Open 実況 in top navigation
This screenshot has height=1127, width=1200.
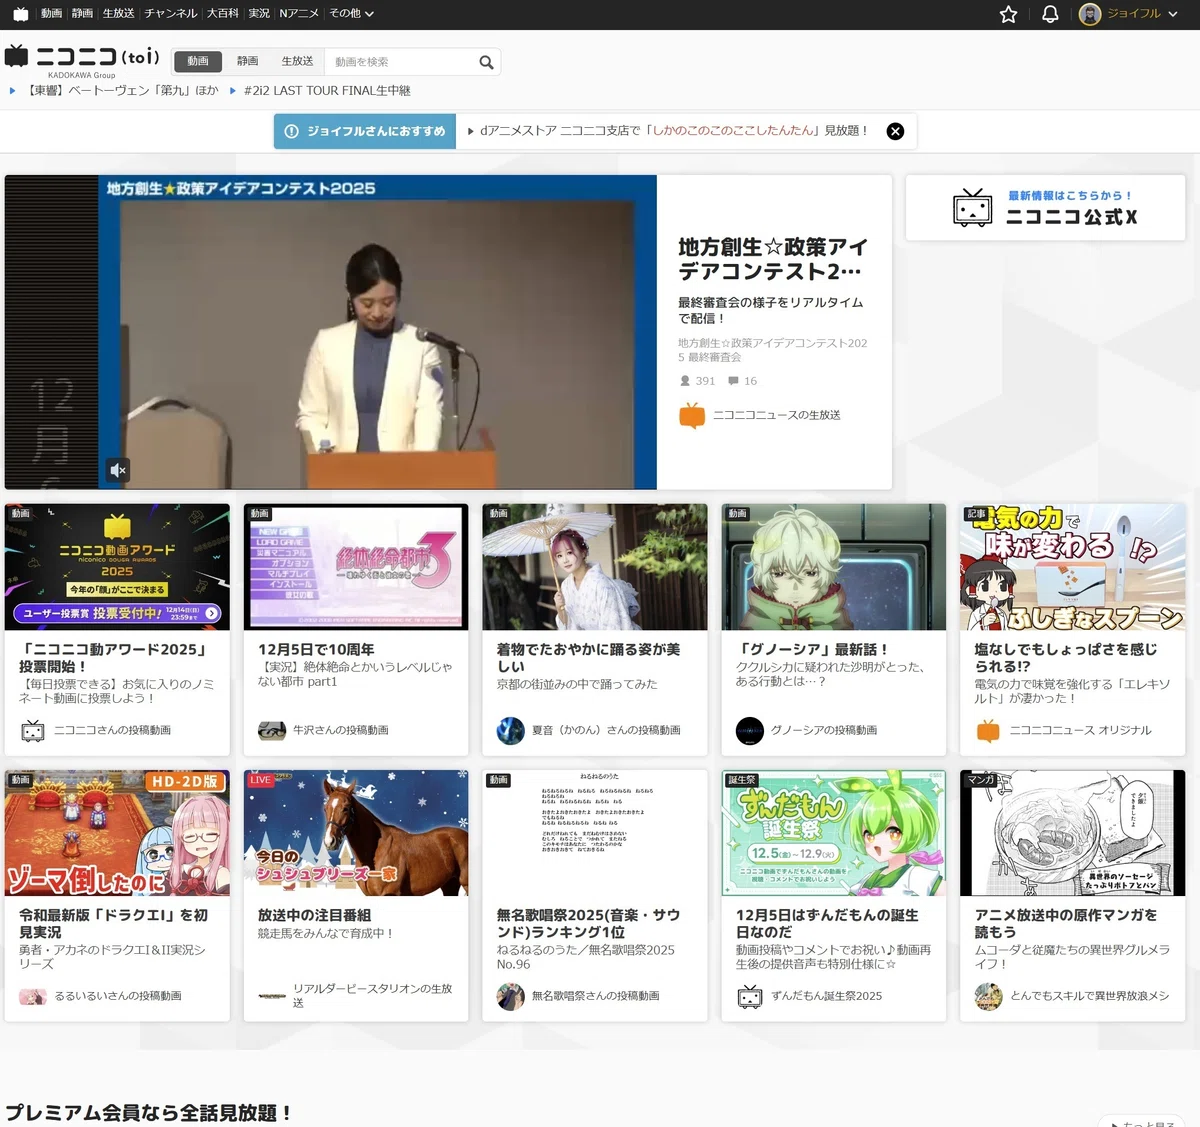click(259, 14)
